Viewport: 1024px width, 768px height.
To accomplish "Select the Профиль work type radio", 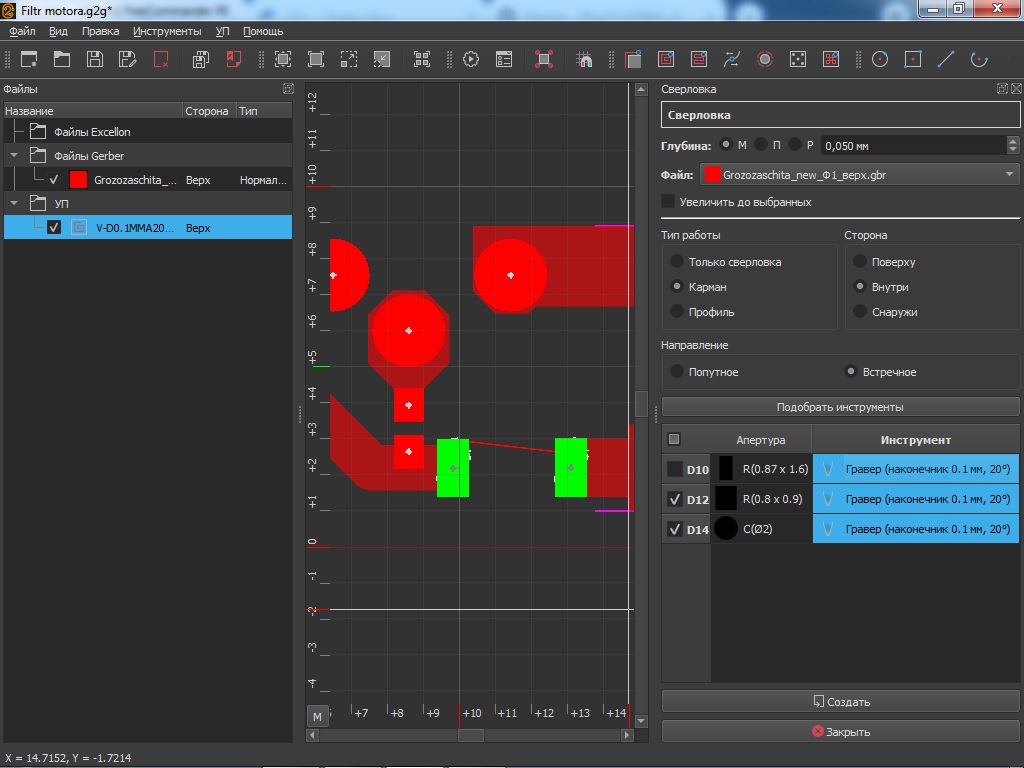I will pos(677,312).
